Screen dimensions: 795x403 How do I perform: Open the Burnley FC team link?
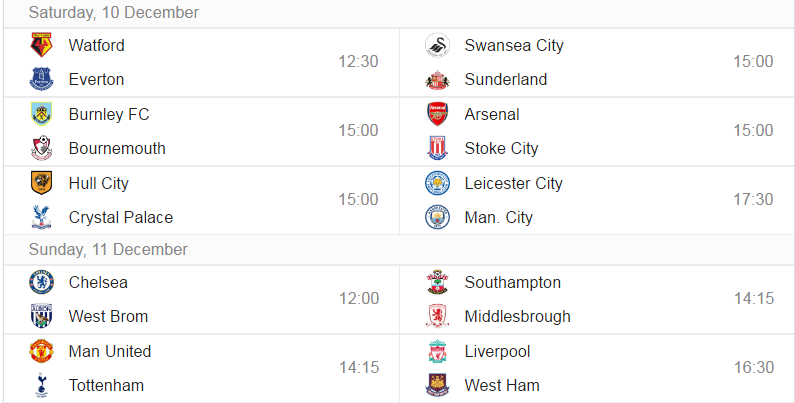[109, 115]
